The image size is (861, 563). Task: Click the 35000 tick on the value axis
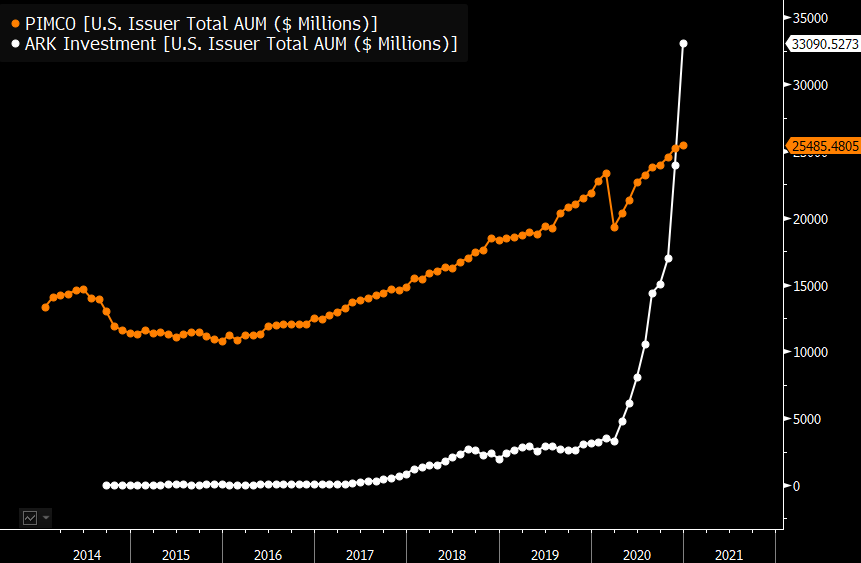(x=812, y=18)
